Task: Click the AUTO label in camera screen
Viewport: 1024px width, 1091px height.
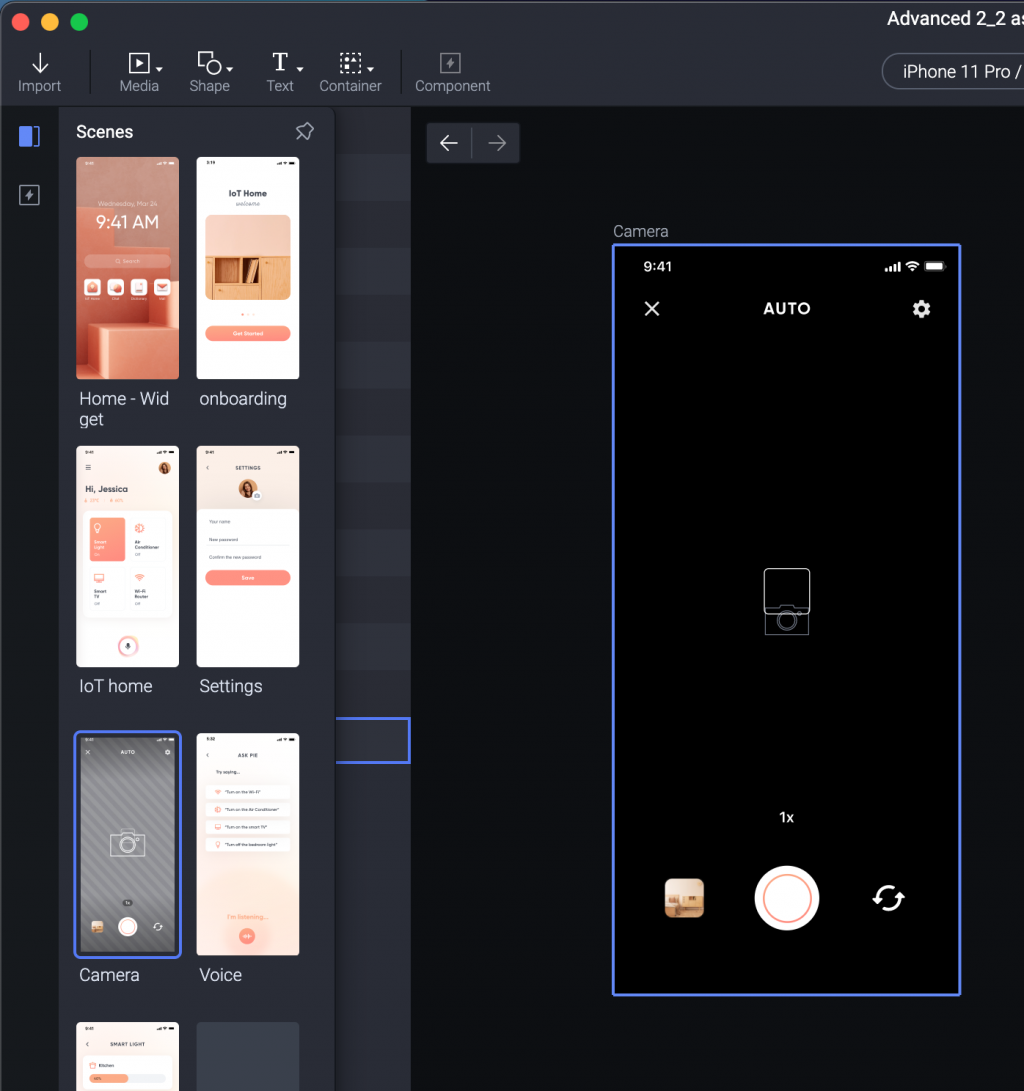Action: (787, 309)
